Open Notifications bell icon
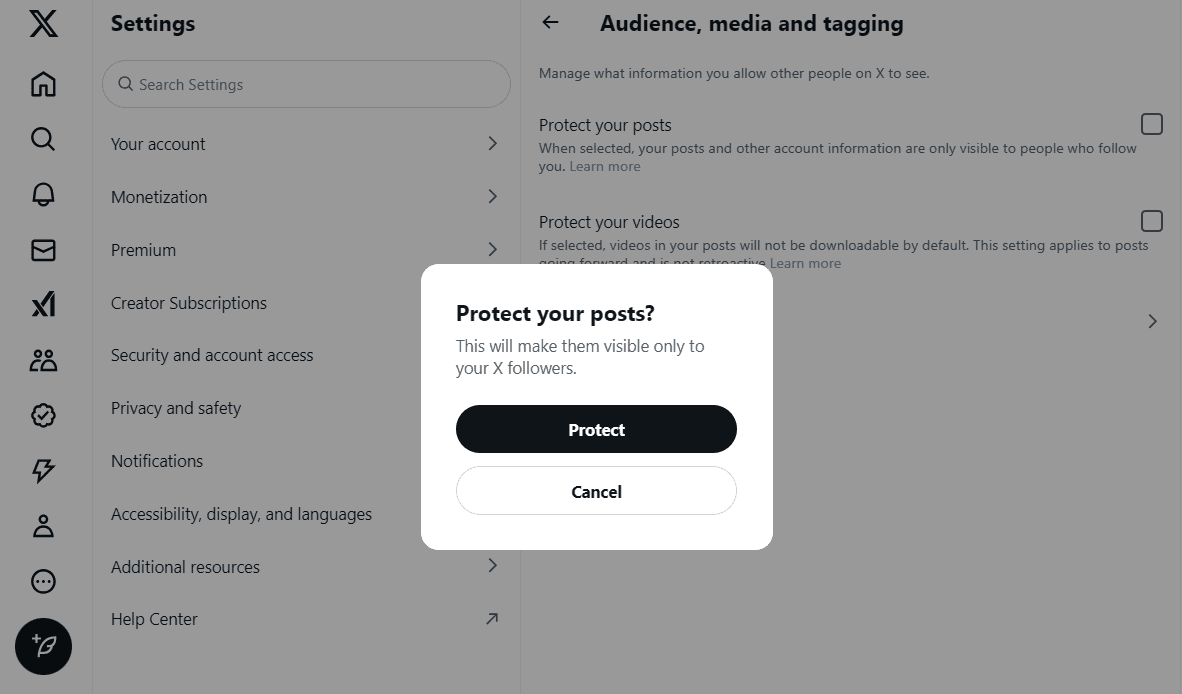The height and width of the screenshot is (694, 1182). coord(43,194)
